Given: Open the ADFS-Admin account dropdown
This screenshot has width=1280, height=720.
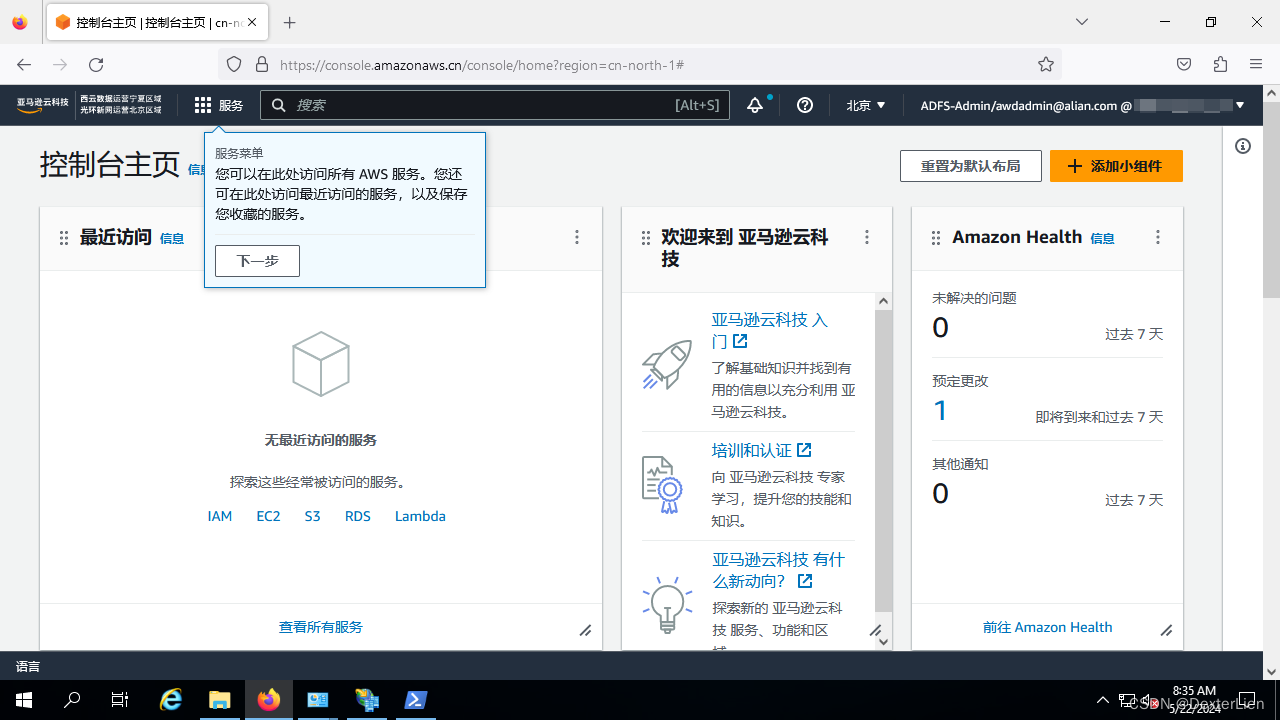Looking at the screenshot, I should (1083, 105).
